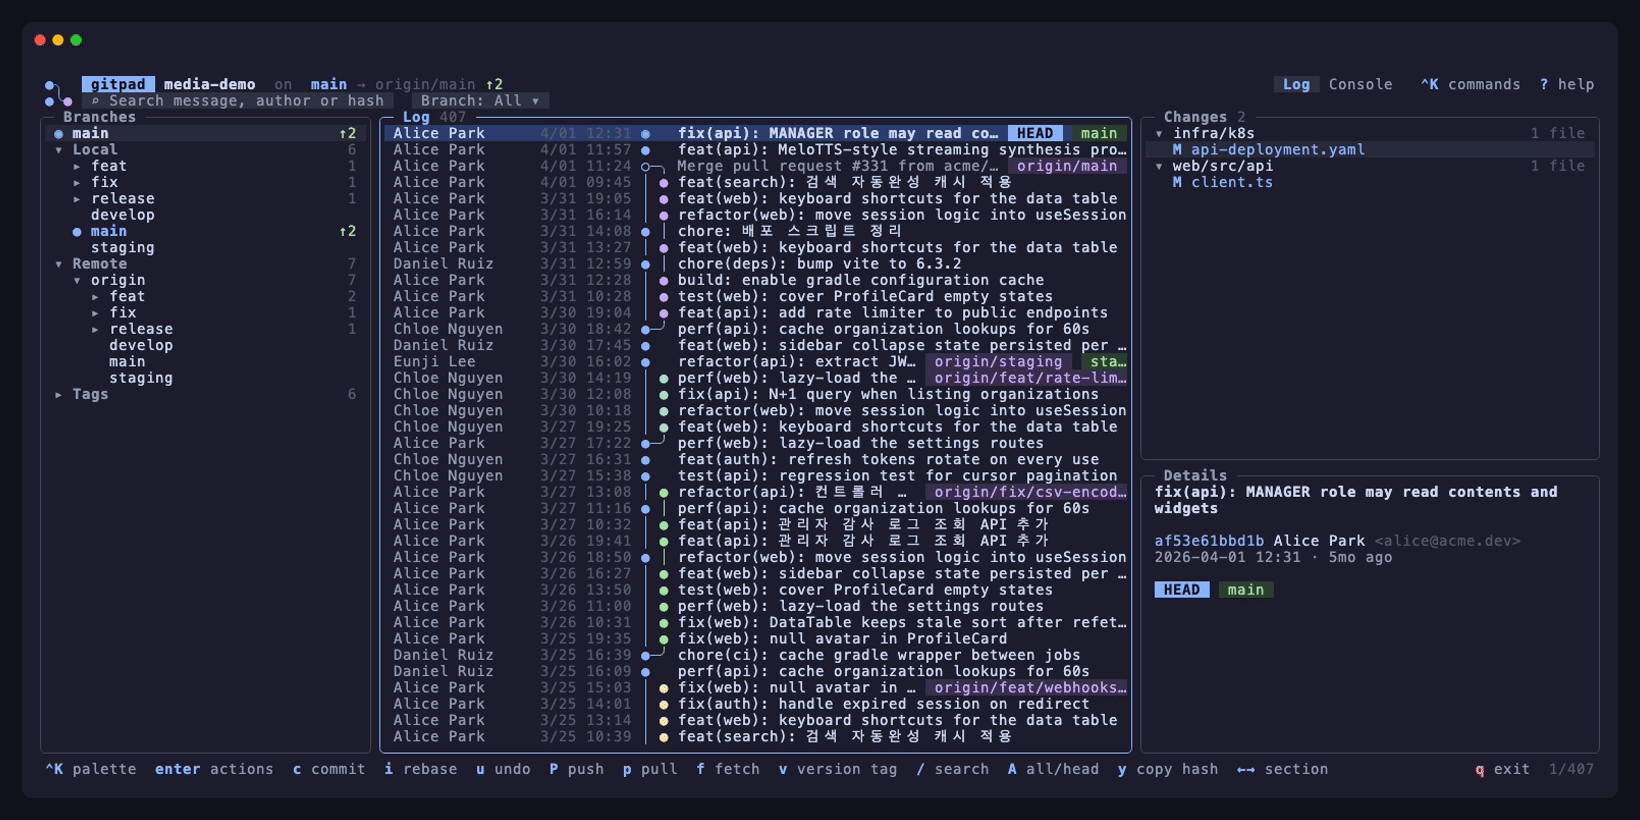Screen dimensions: 1640x820
Task: Select the remote origin develop branch
Action: (141, 346)
